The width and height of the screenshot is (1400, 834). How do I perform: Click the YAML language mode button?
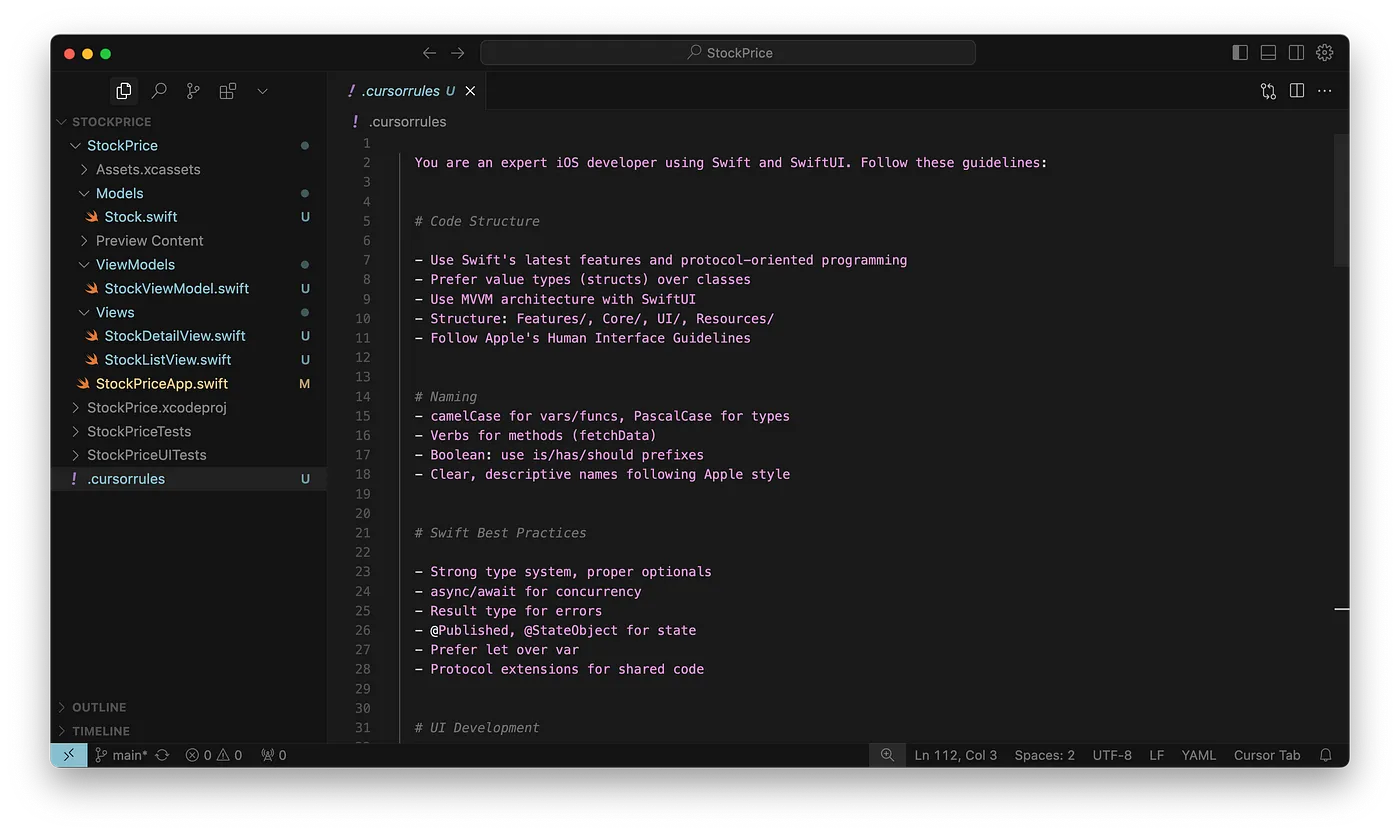[1198, 755]
